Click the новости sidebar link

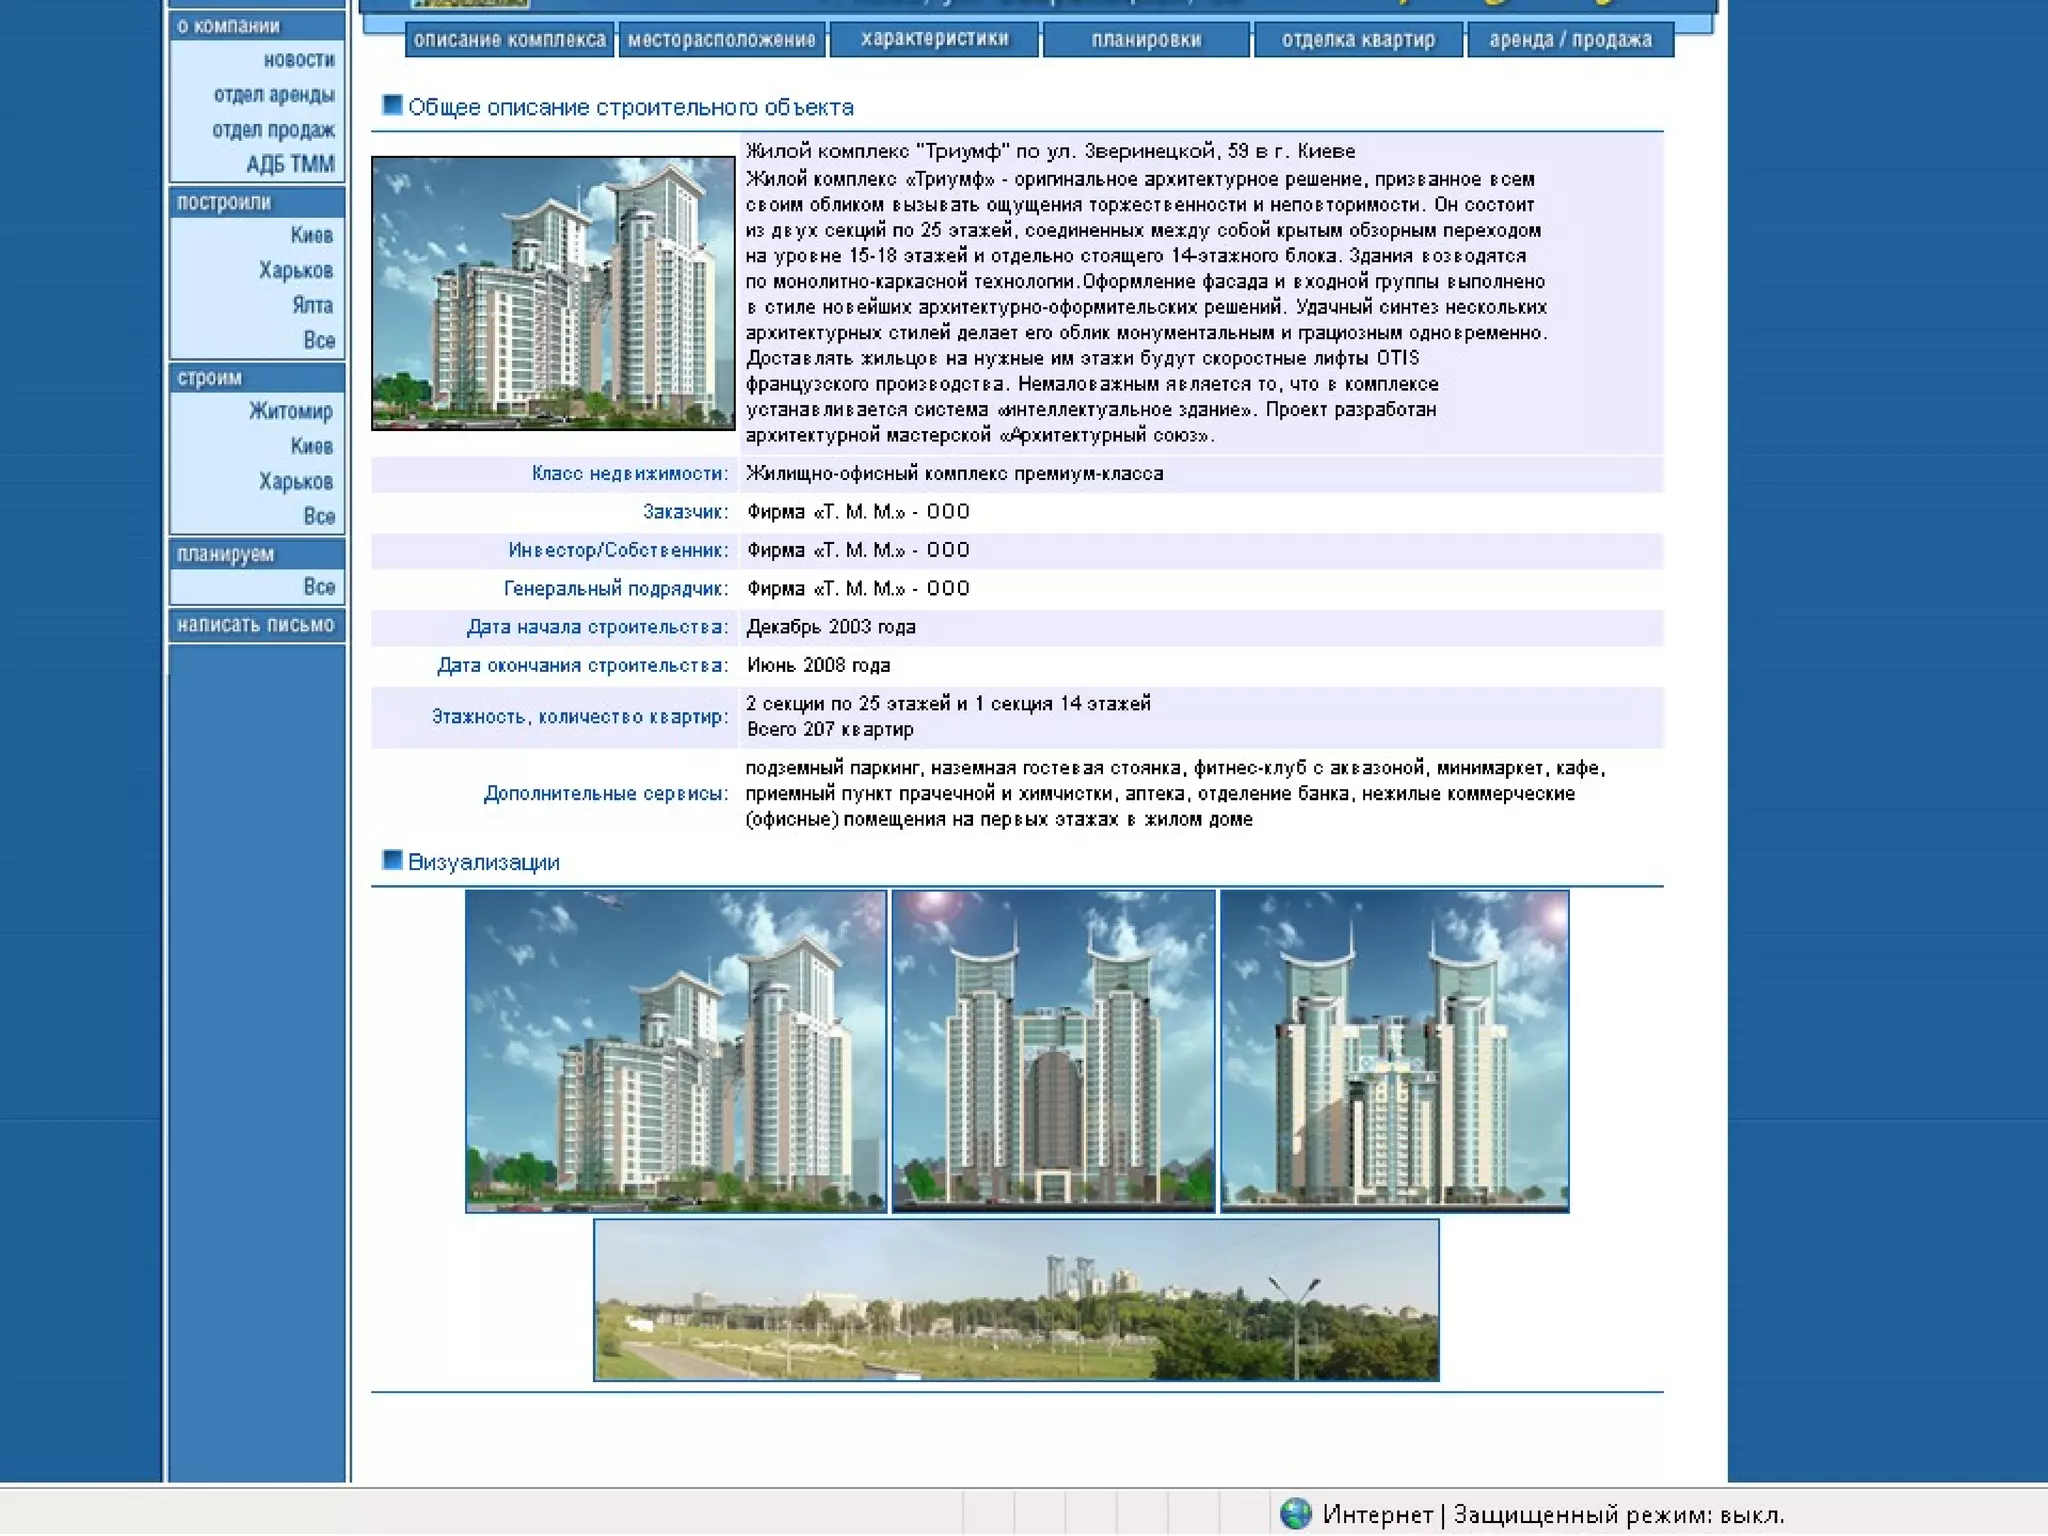[299, 60]
